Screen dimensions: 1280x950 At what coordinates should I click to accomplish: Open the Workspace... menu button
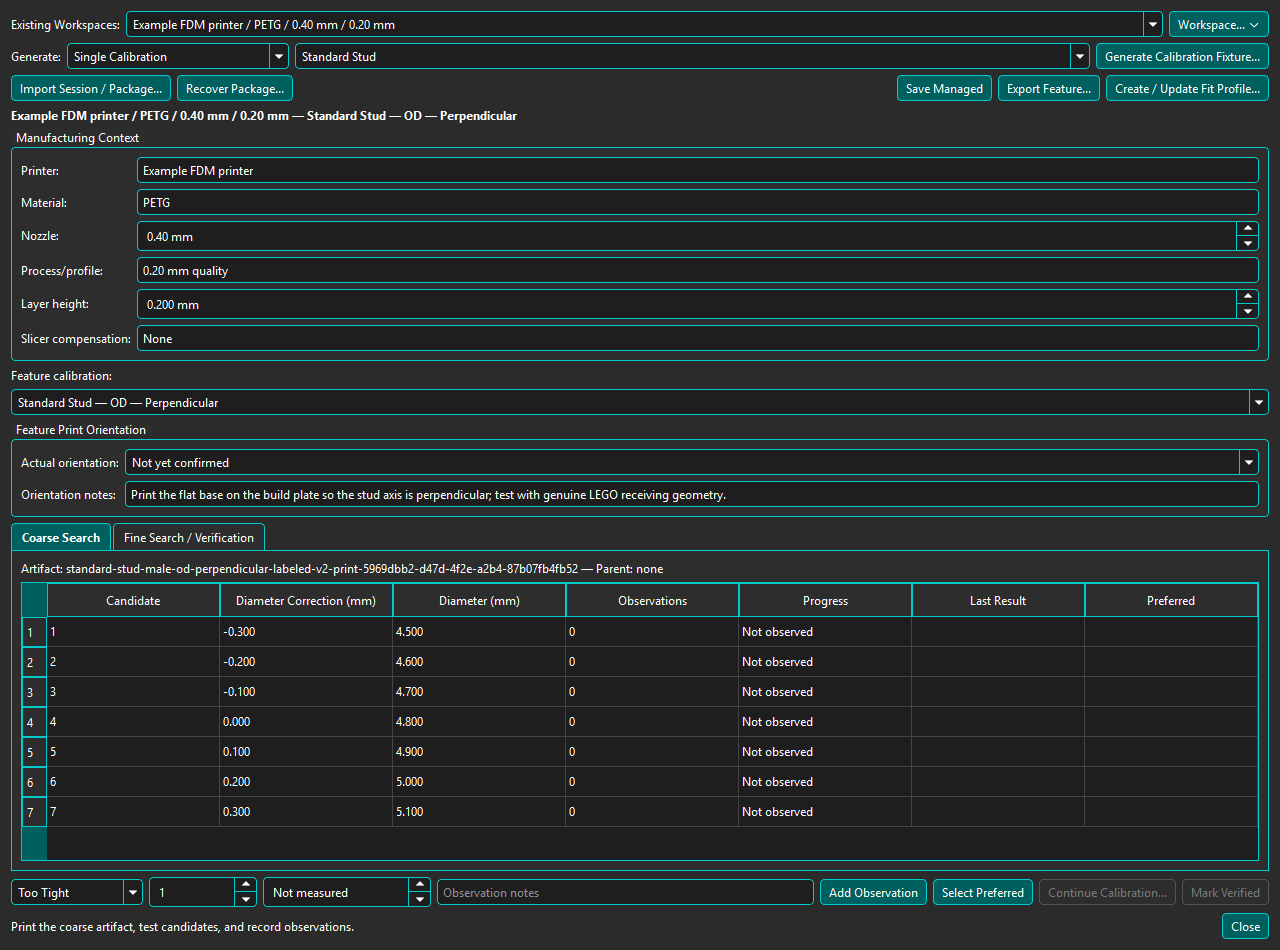(x=1218, y=24)
